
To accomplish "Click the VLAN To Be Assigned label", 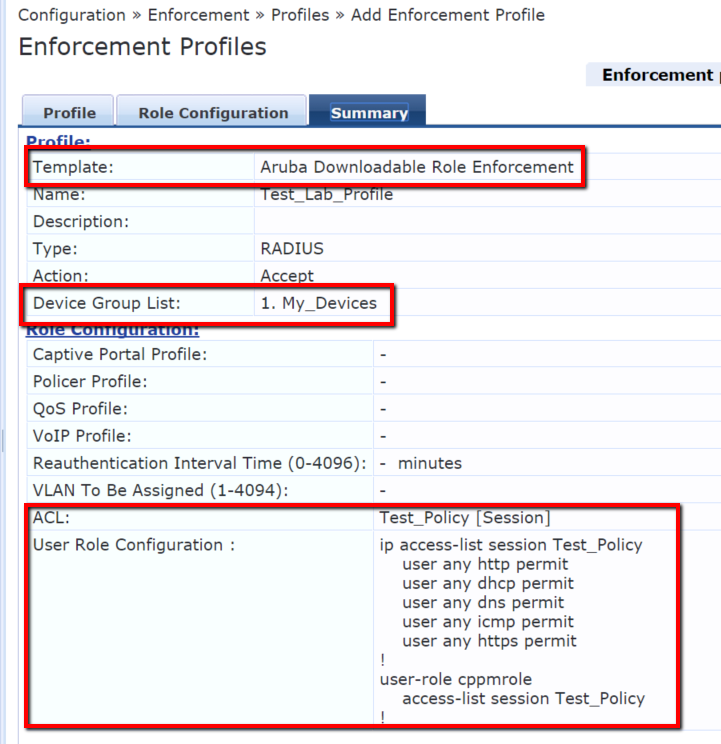I will pos(160,490).
